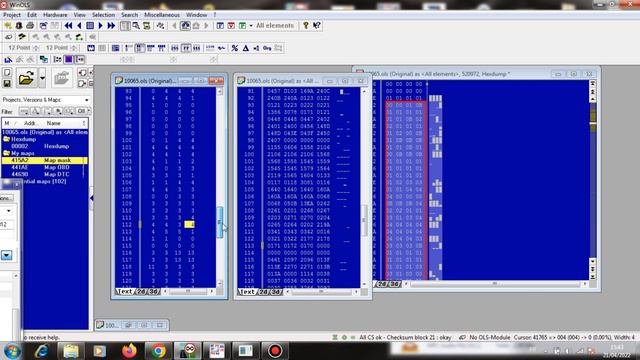The width and height of the screenshot is (640, 360).
Task: Select Map DTC entry 44690
Action: pos(44,174)
